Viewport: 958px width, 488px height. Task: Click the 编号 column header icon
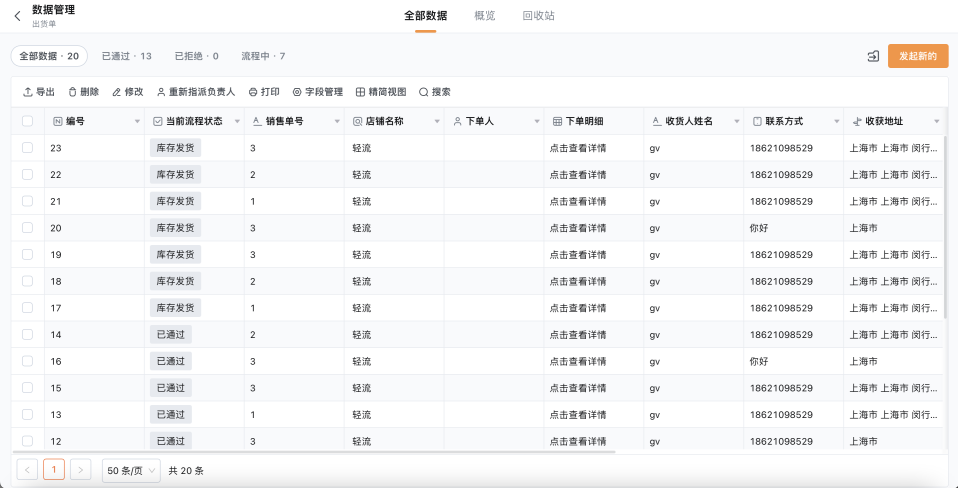[58, 122]
